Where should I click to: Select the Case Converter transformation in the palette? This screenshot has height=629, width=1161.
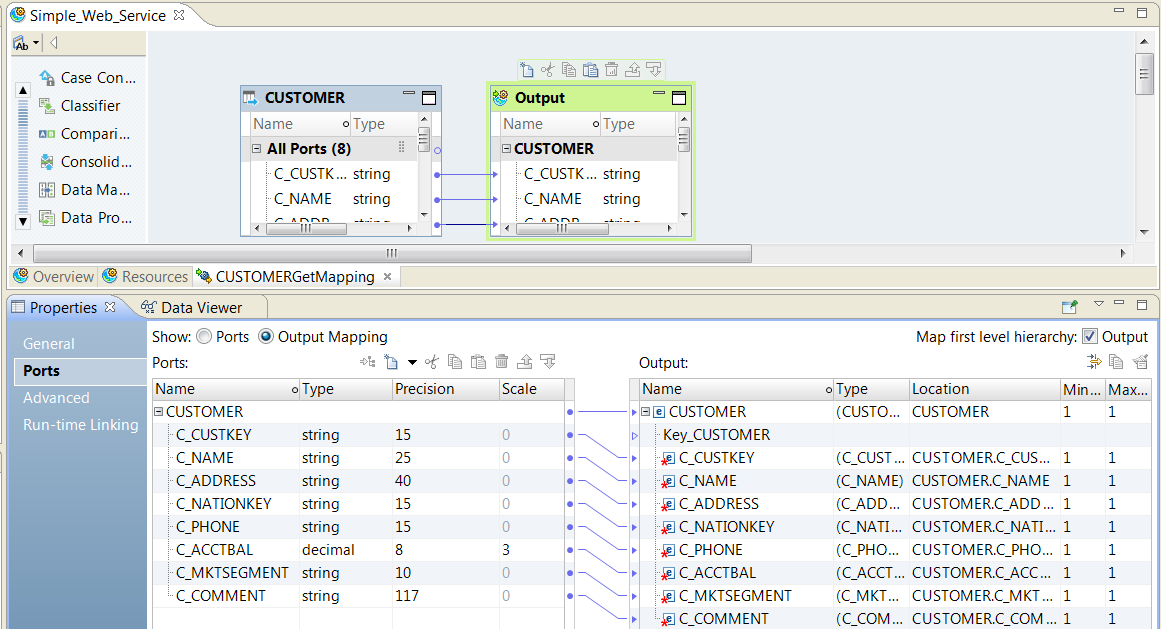tap(88, 78)
